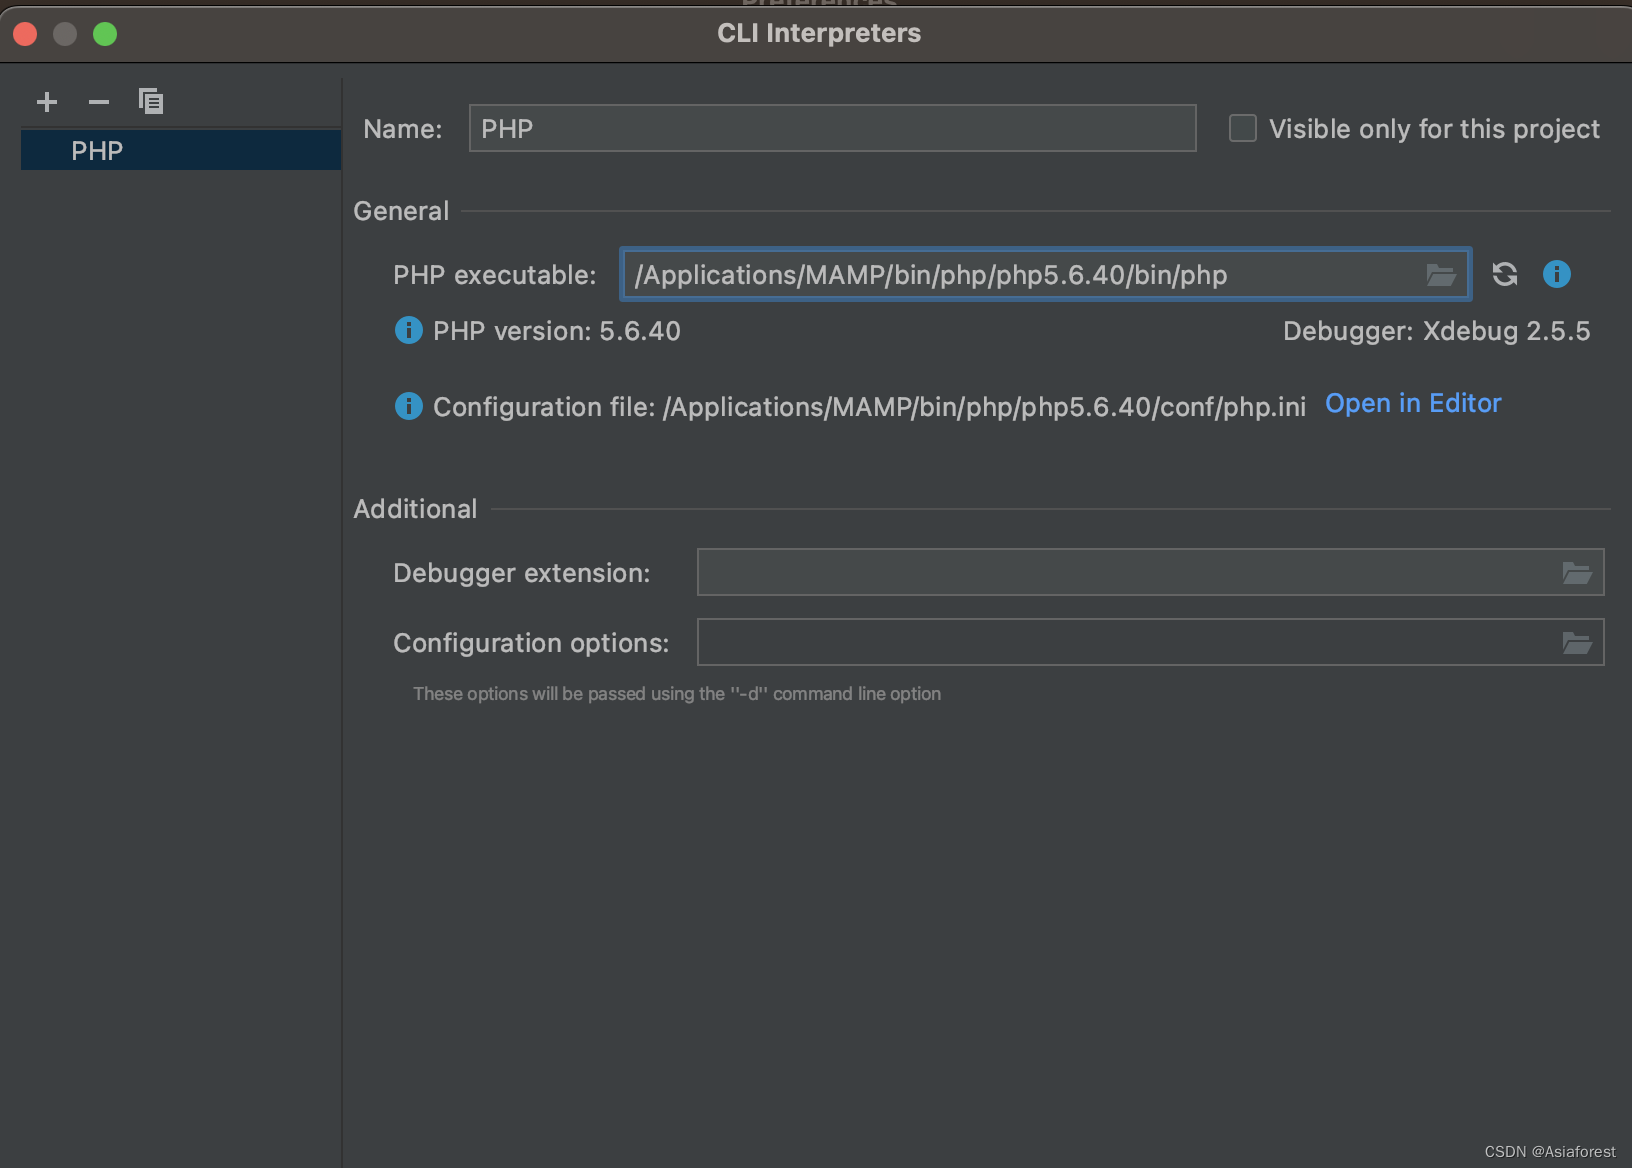Viewport: 1632px width, 1168px height.
Task: Browse for a Configuration options file
Action: (1578, 642)
